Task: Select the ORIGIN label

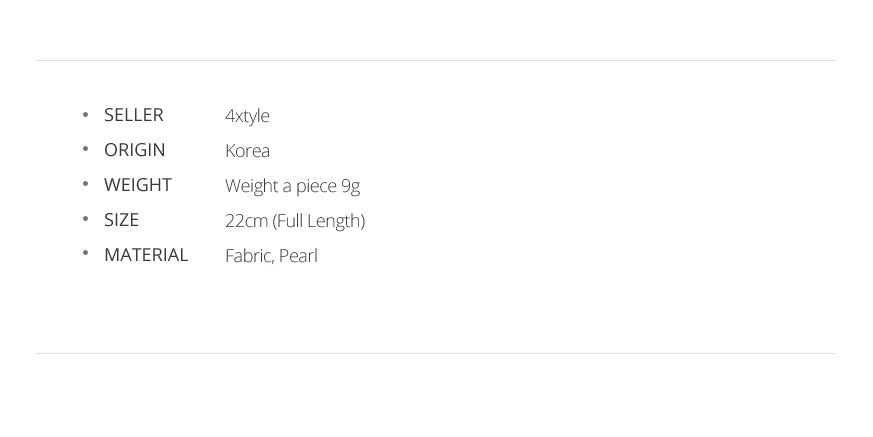Action: tap(135, 150)
